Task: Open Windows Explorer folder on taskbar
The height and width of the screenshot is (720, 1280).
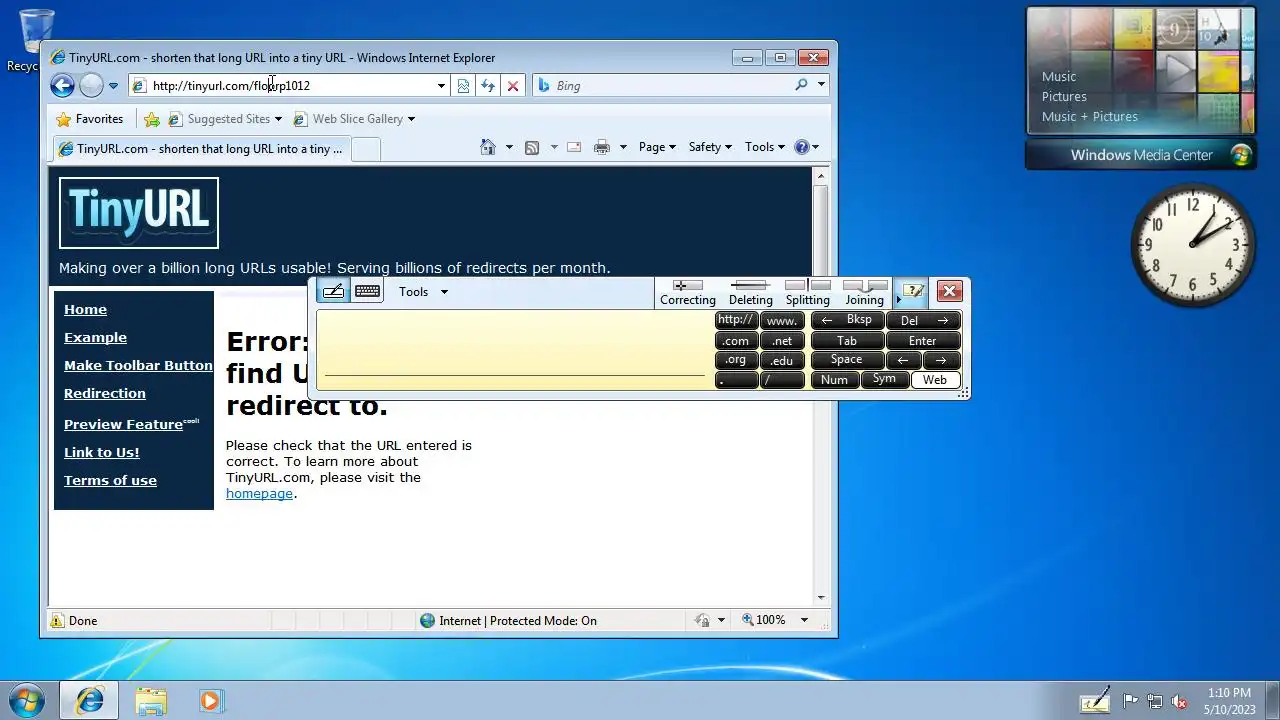Action: pyautogui.click(x=151, y=700)
